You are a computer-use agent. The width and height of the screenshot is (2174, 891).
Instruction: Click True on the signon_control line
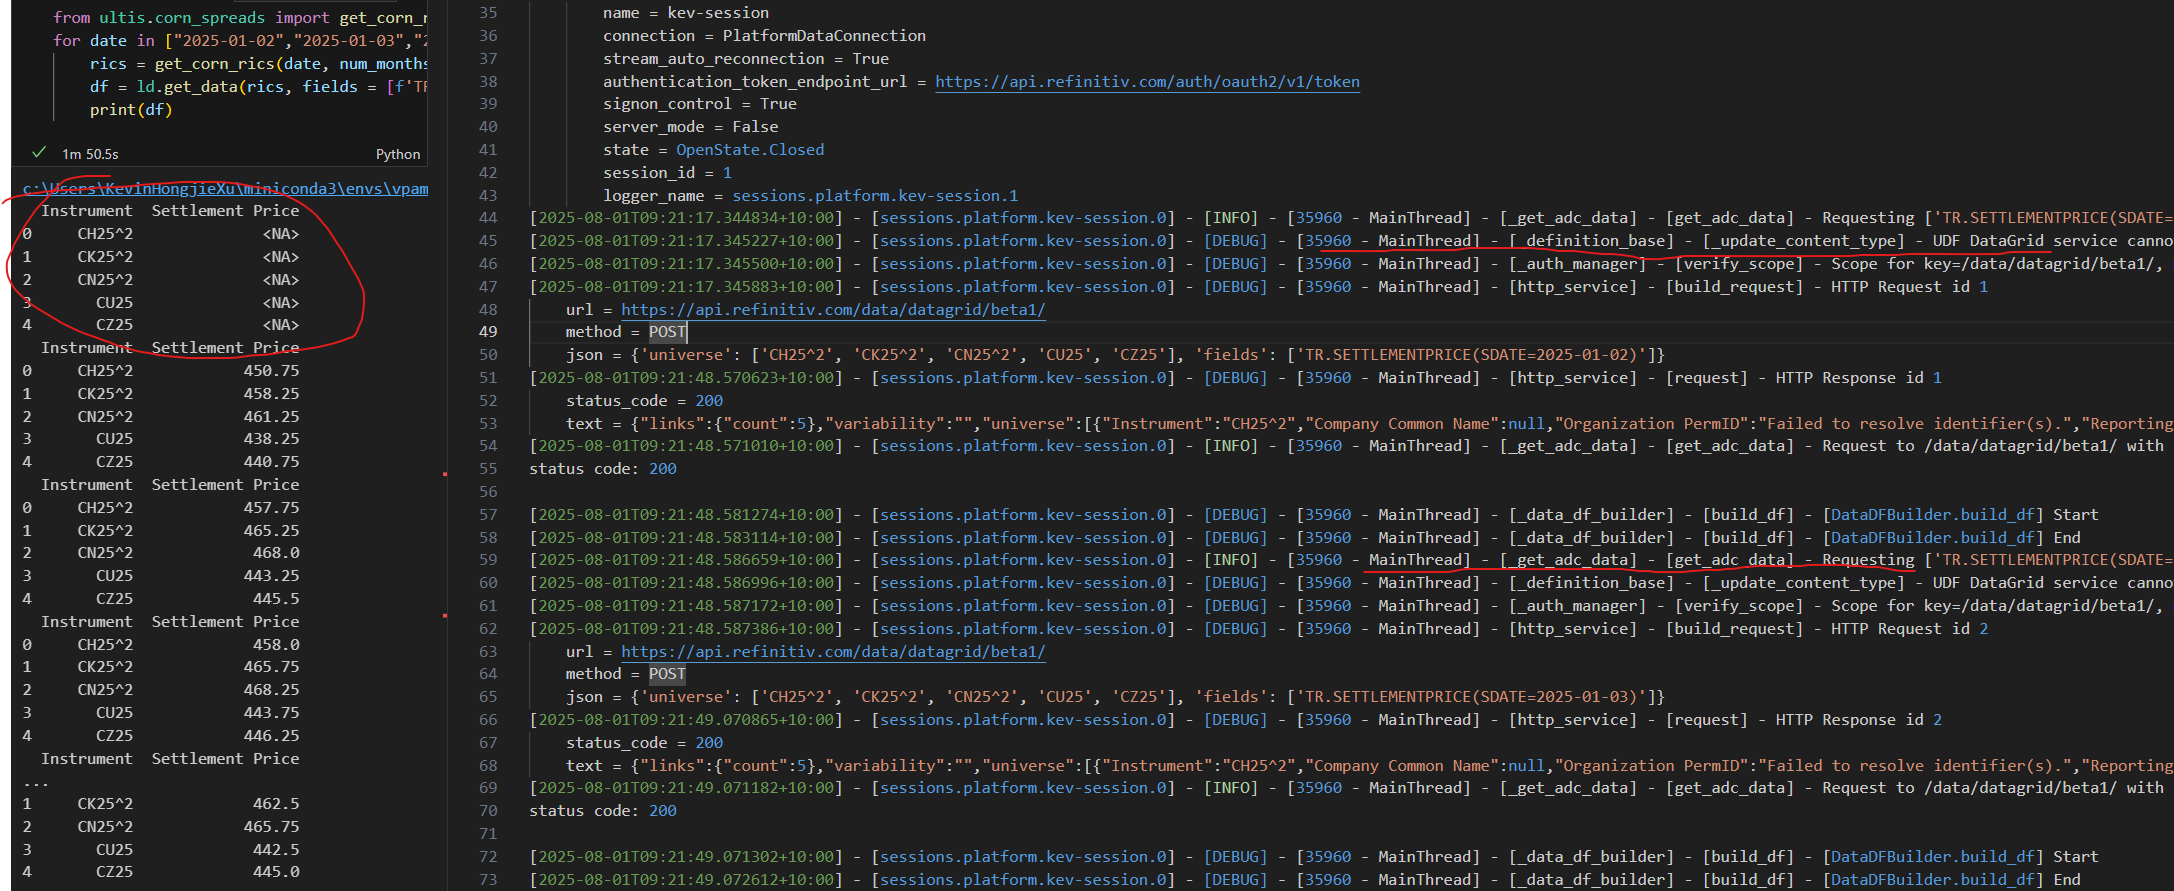778,104
